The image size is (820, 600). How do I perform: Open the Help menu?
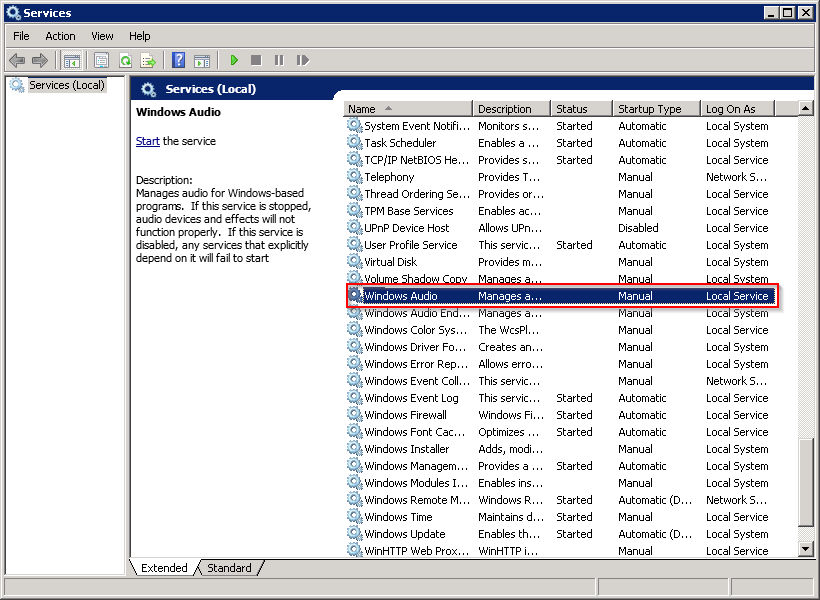140,36
